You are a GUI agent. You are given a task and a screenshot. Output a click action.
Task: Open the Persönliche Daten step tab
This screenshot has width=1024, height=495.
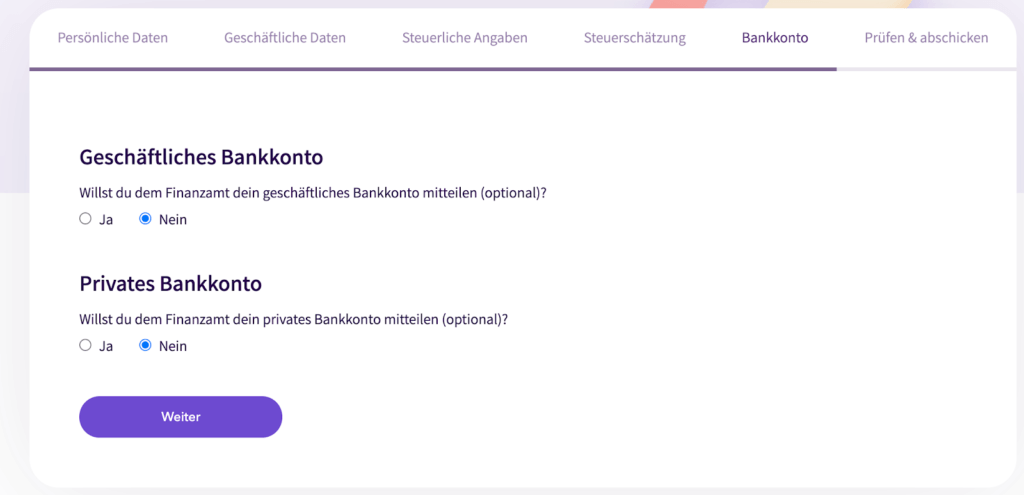click(112, 38)
